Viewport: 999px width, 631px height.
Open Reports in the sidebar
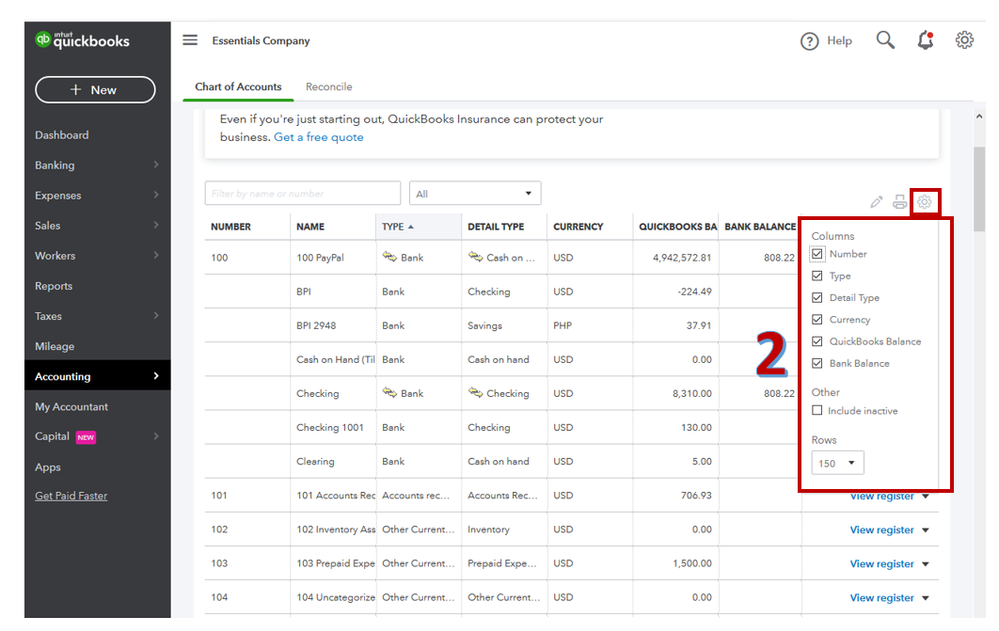pos(54,286)
